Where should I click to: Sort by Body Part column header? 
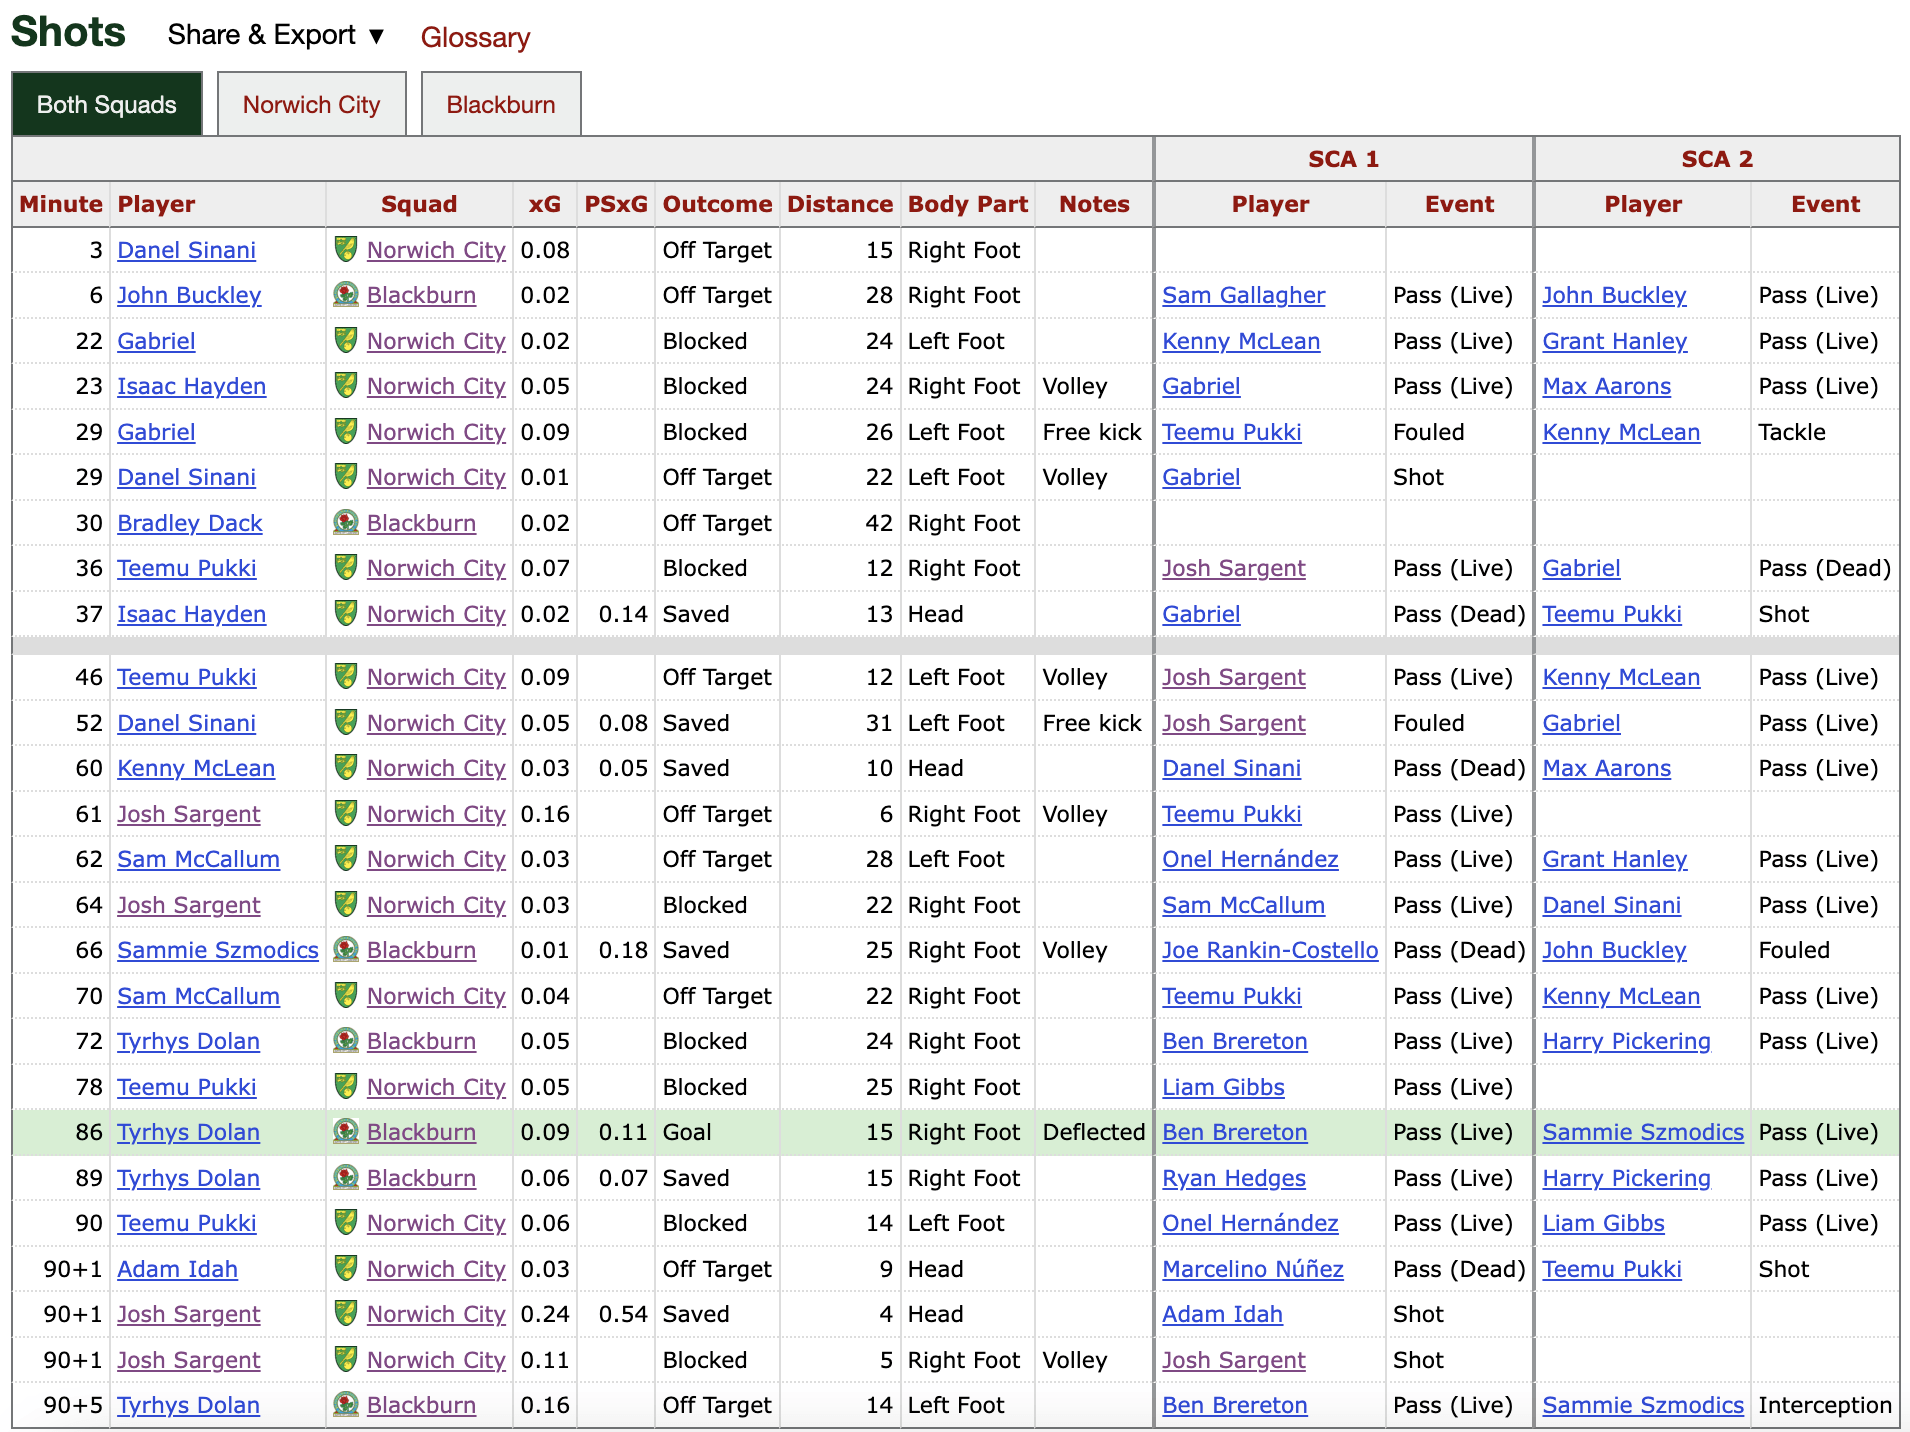(967, 204)
